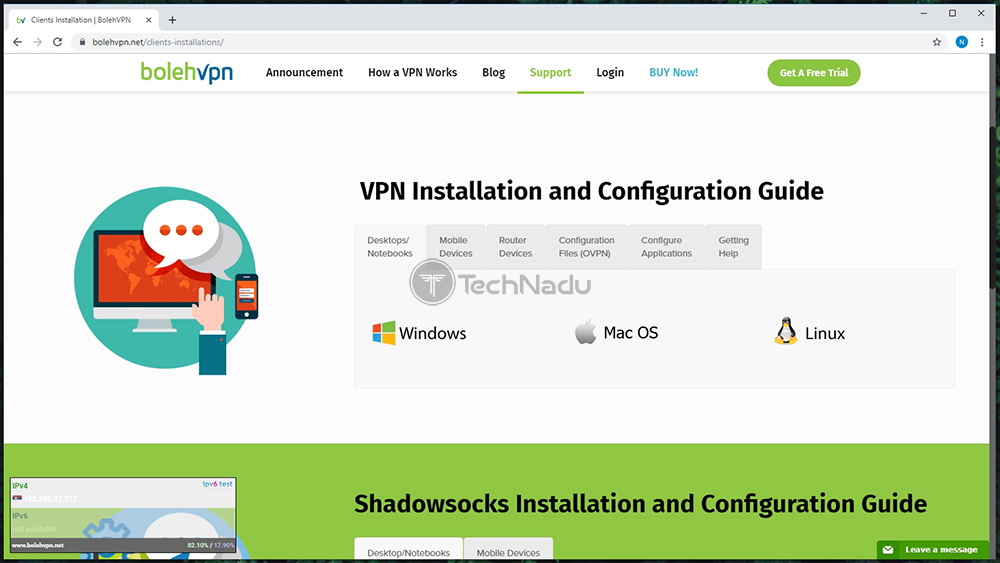1000x563 pixels.
Task: Click the envelope icon in chat widget
Action: 888,550
